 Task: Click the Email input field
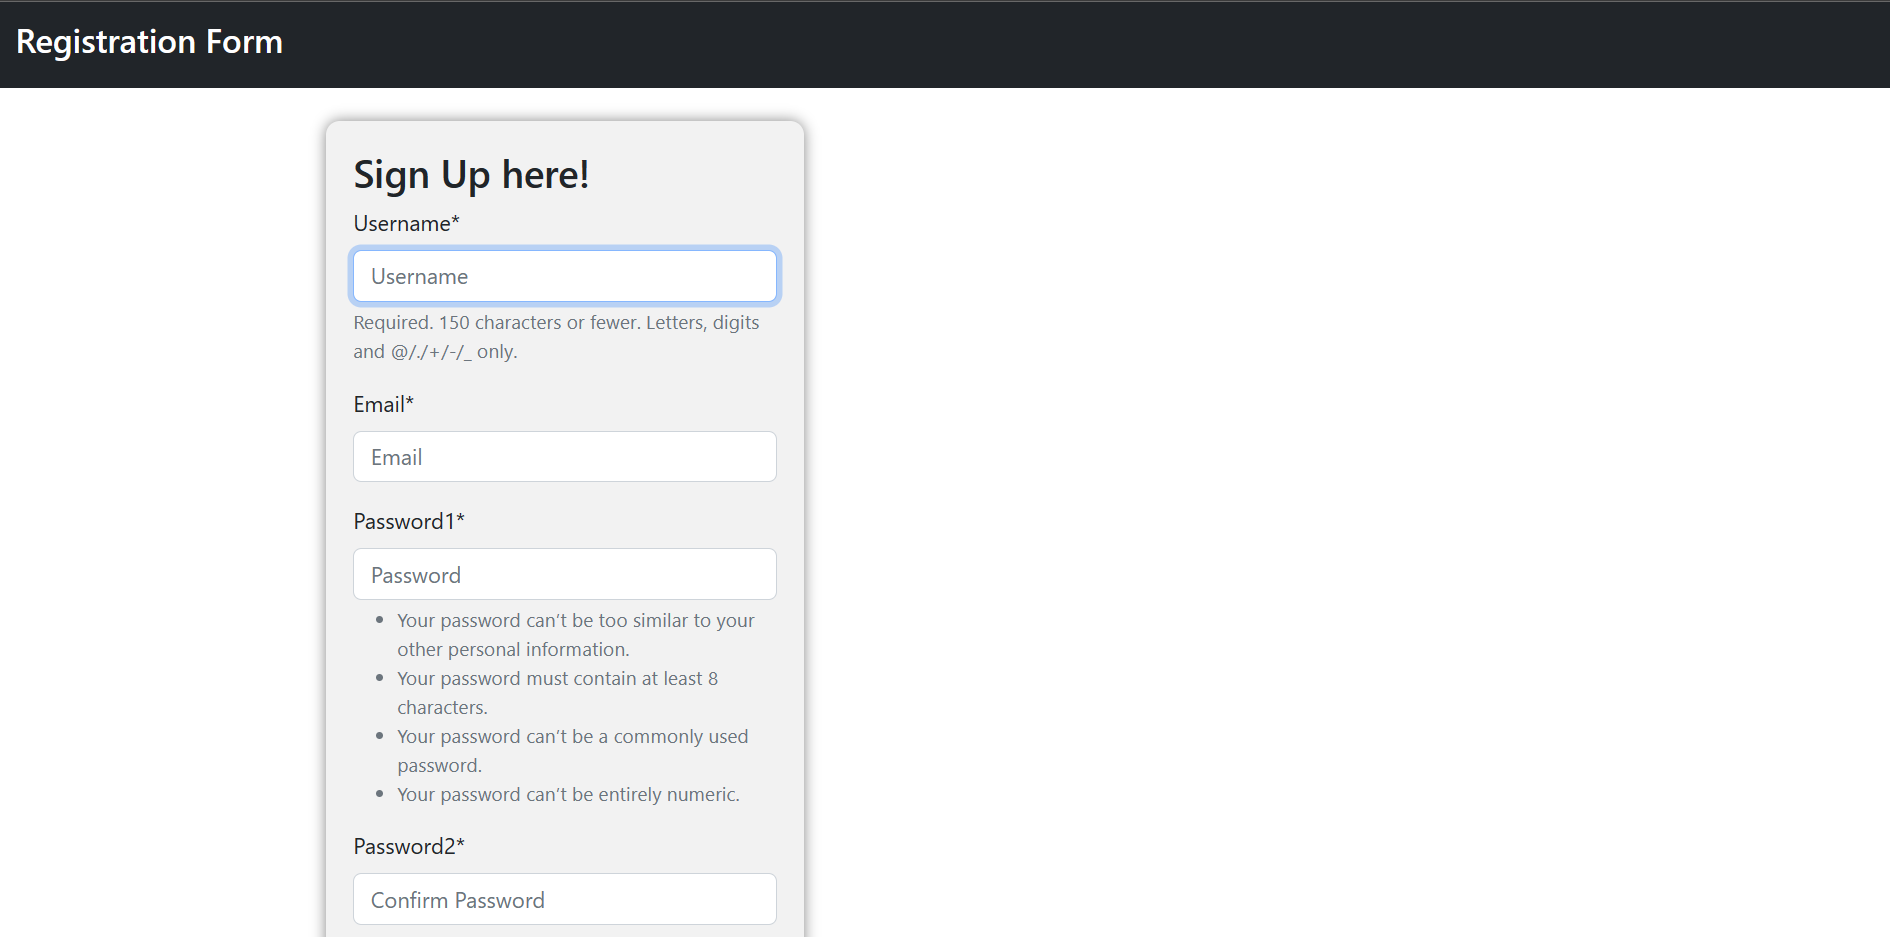click(x=564, y=456)
